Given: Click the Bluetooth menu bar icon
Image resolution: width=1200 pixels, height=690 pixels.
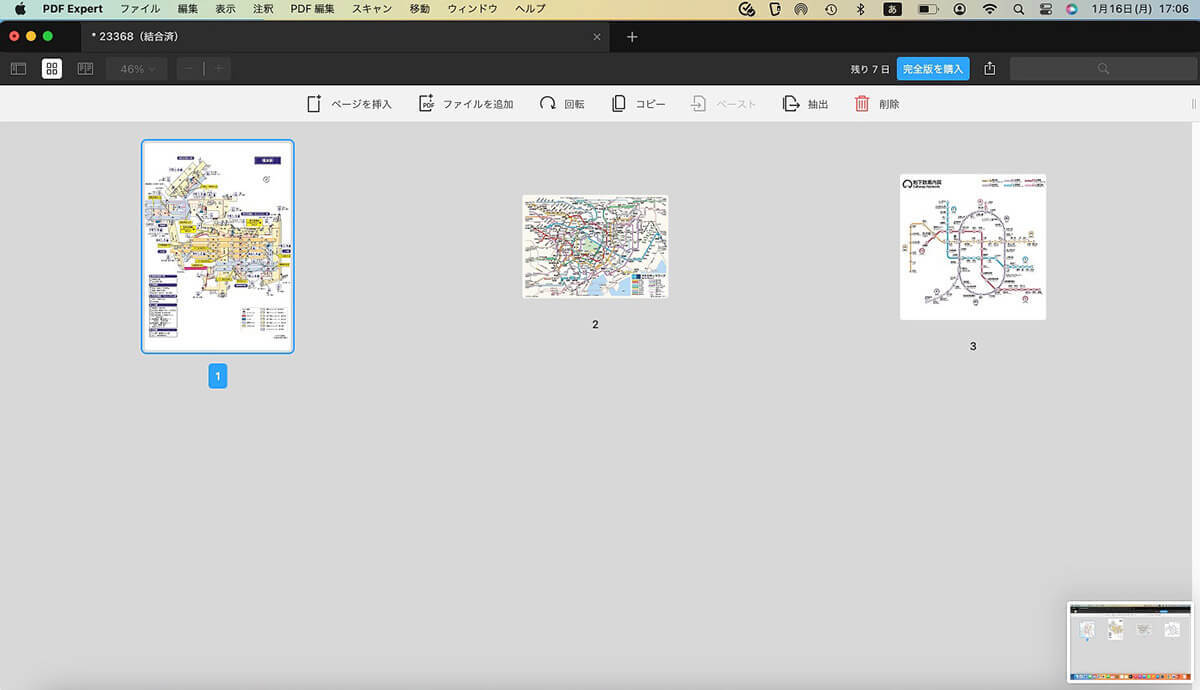Looking at the screenshot, I should tap(859, 9).
